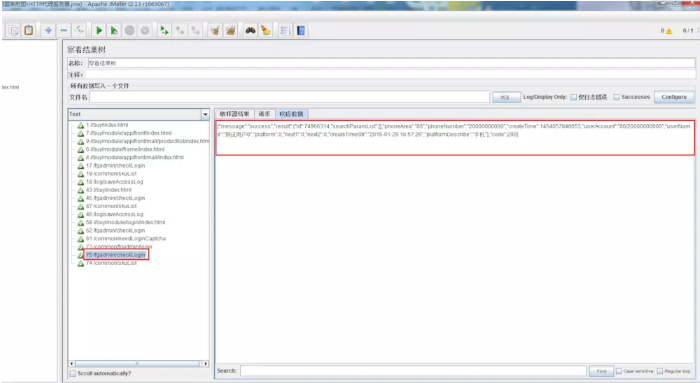
Task: Switch to the 取样器结果 tab
Action: (234, 114)
